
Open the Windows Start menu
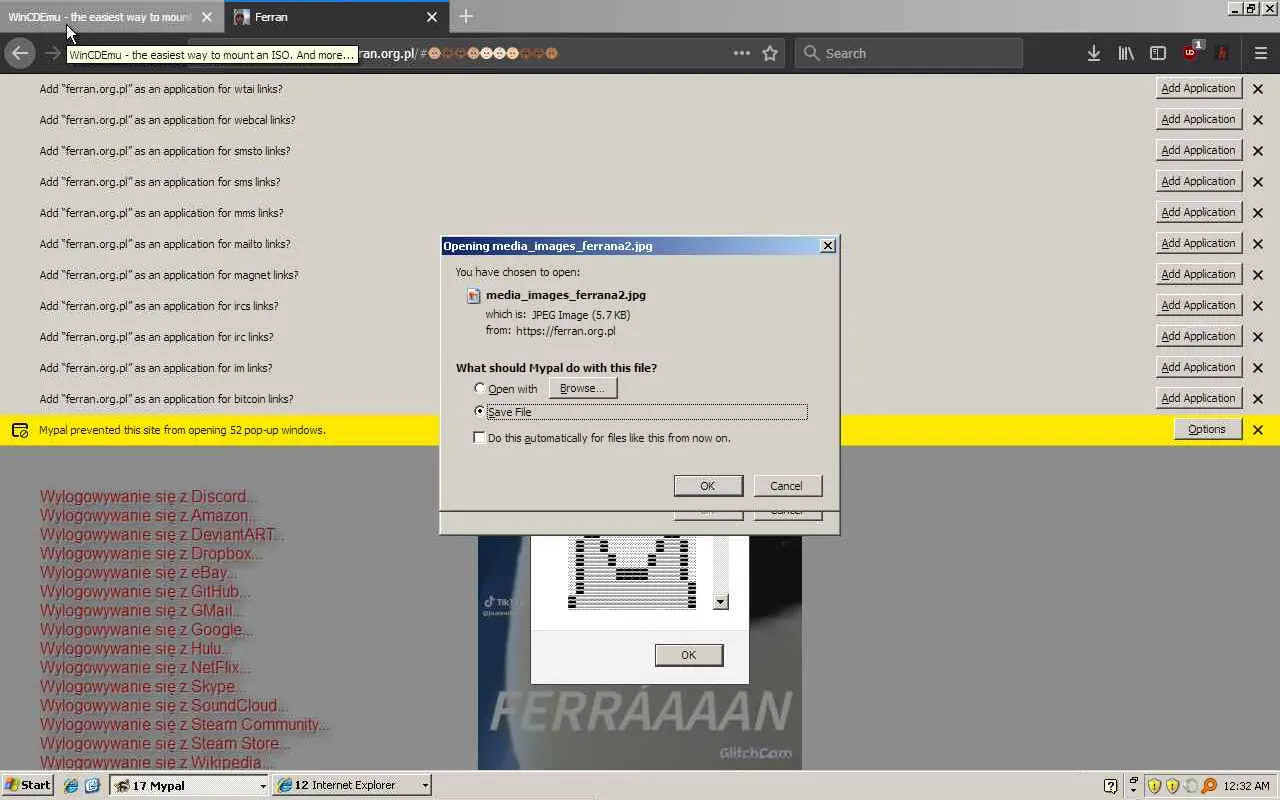point(28,785)
